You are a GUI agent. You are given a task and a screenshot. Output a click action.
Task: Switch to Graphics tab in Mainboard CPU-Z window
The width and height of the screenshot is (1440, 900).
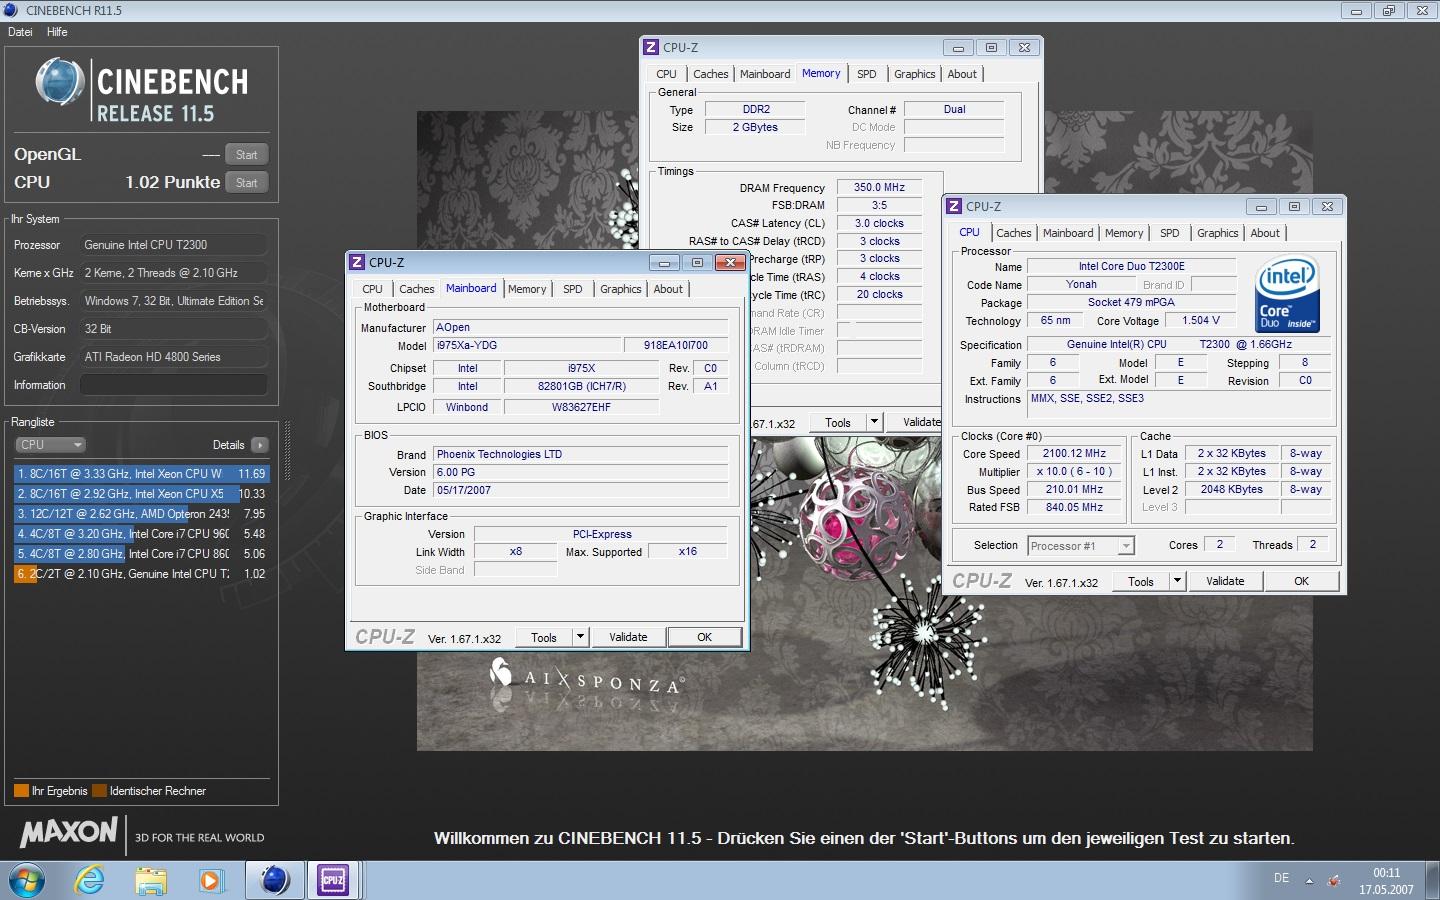click(x=621, y=289)
